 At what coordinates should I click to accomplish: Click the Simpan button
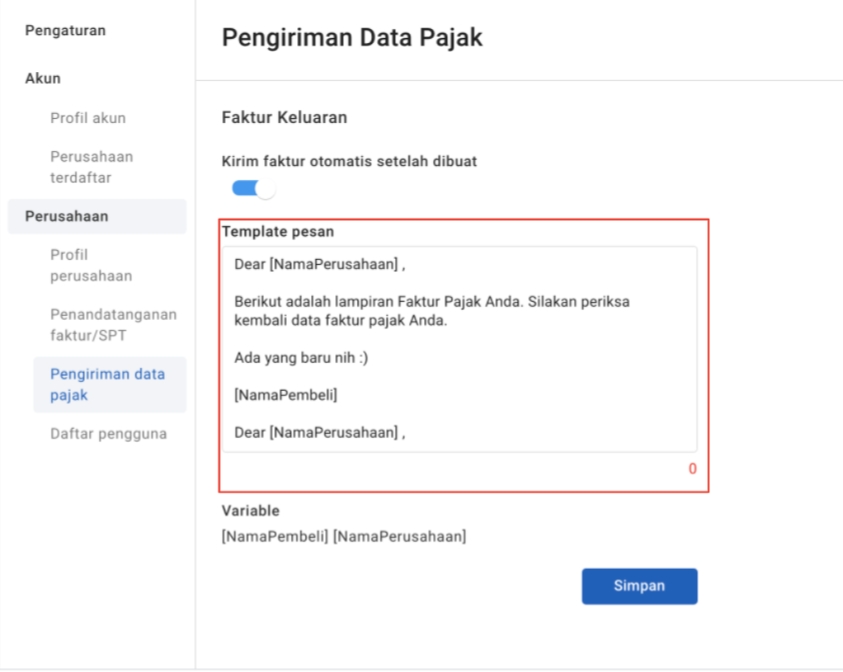click(x=639, y=586)
